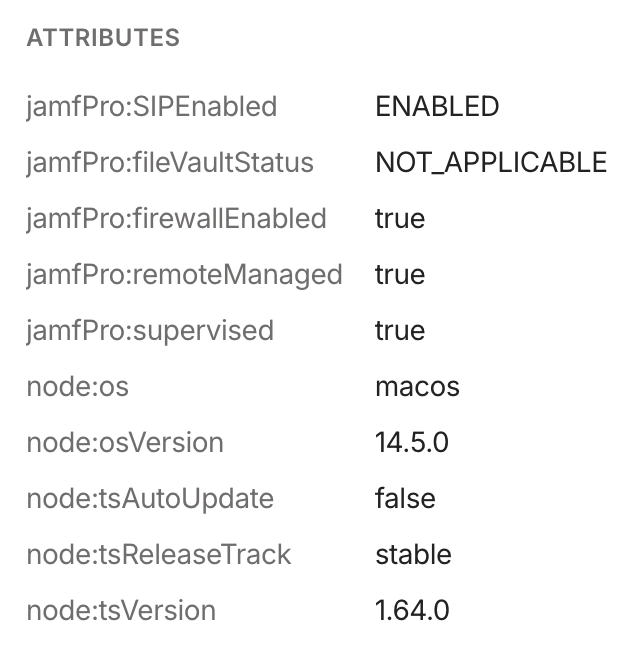Click the node:tsReleaseTrack attribute name

pos(159,554)
